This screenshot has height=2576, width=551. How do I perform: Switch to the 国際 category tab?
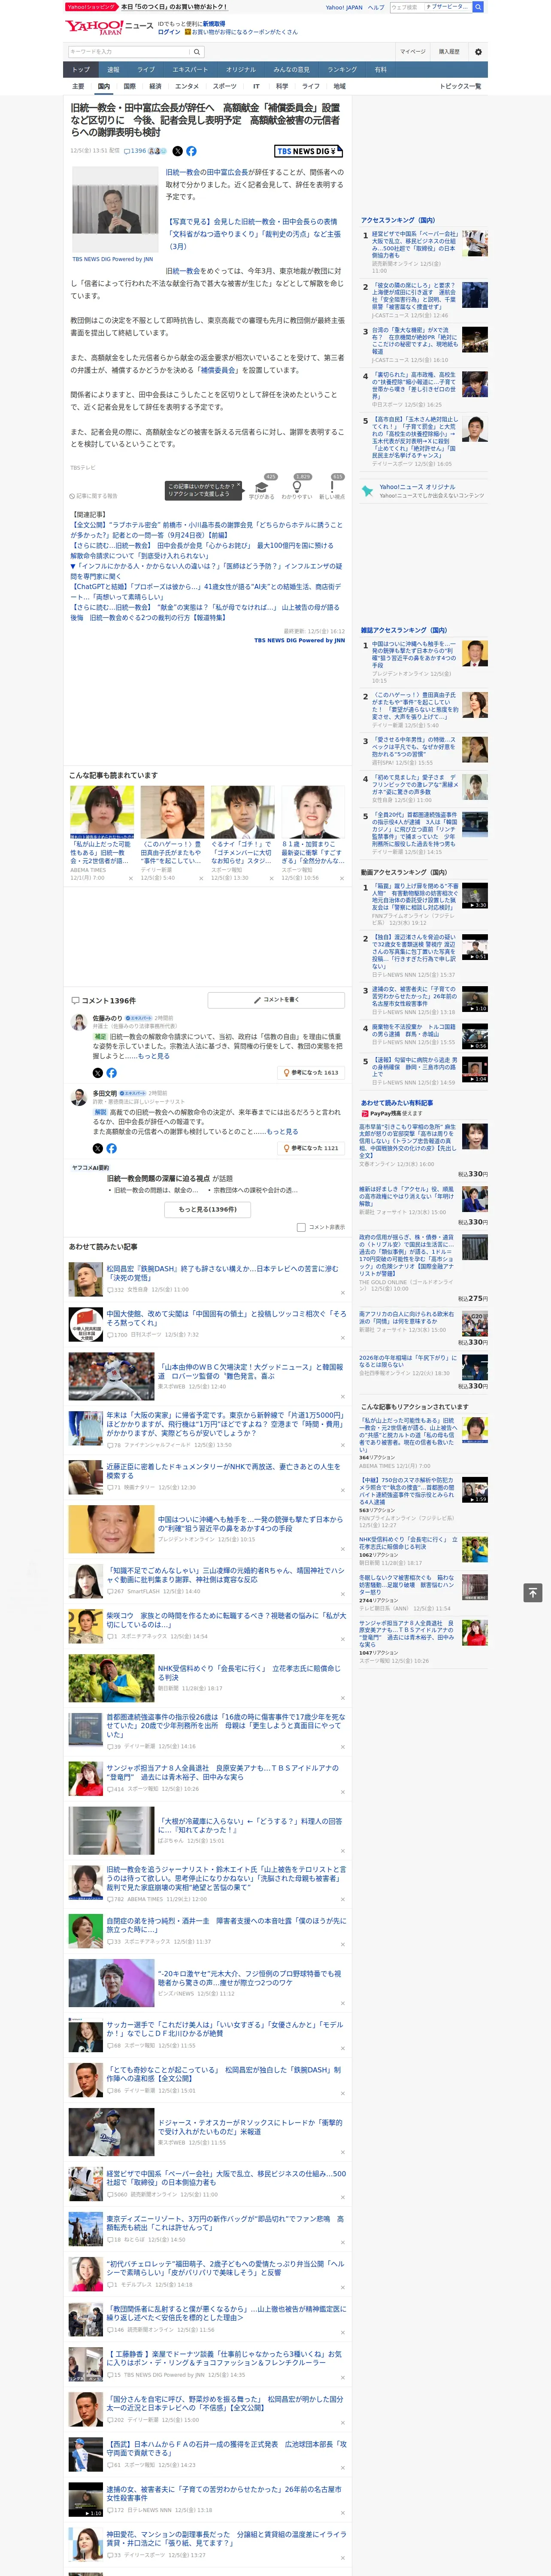(x=129, y=86)
